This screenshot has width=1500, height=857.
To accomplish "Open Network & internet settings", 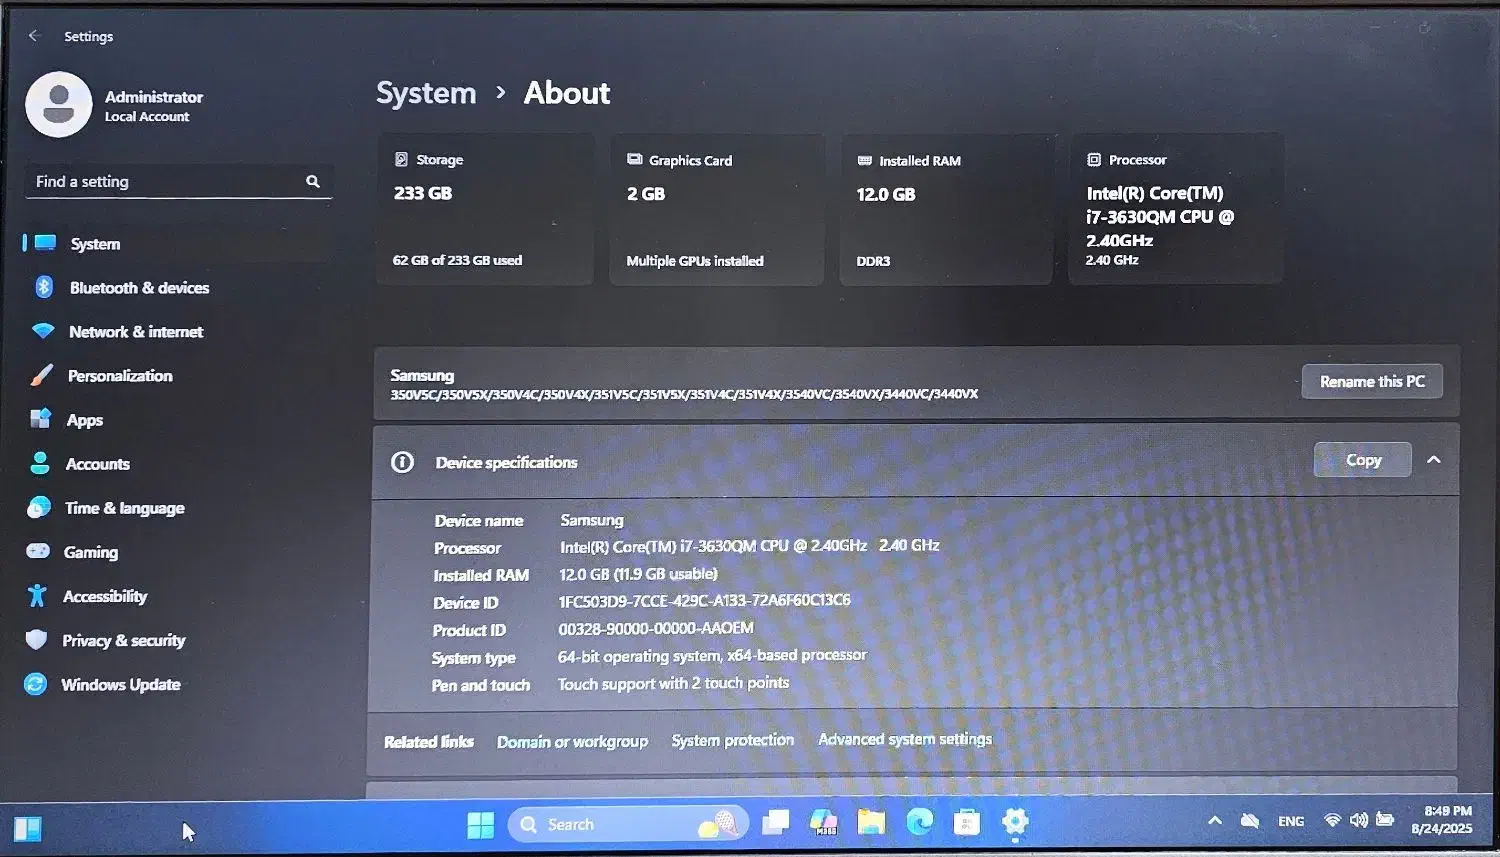I will click(136, 332).
